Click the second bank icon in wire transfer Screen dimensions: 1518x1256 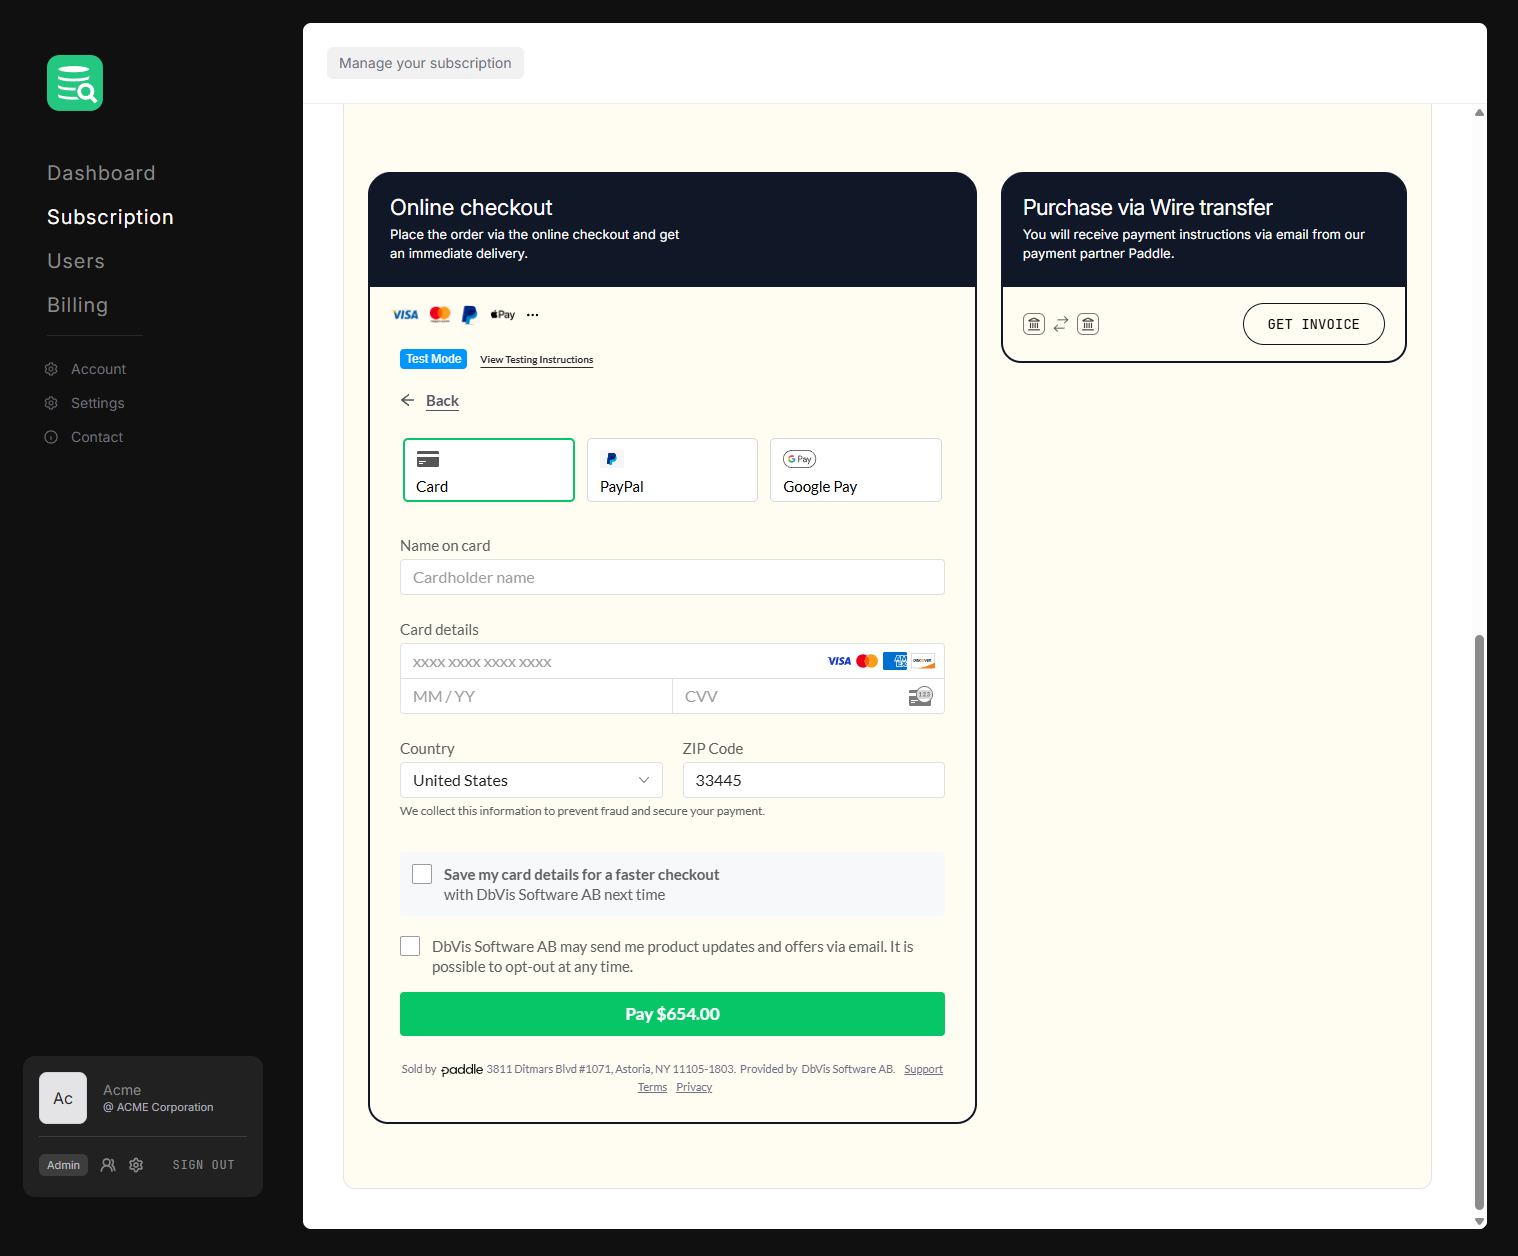click(x=1088, y=324)
